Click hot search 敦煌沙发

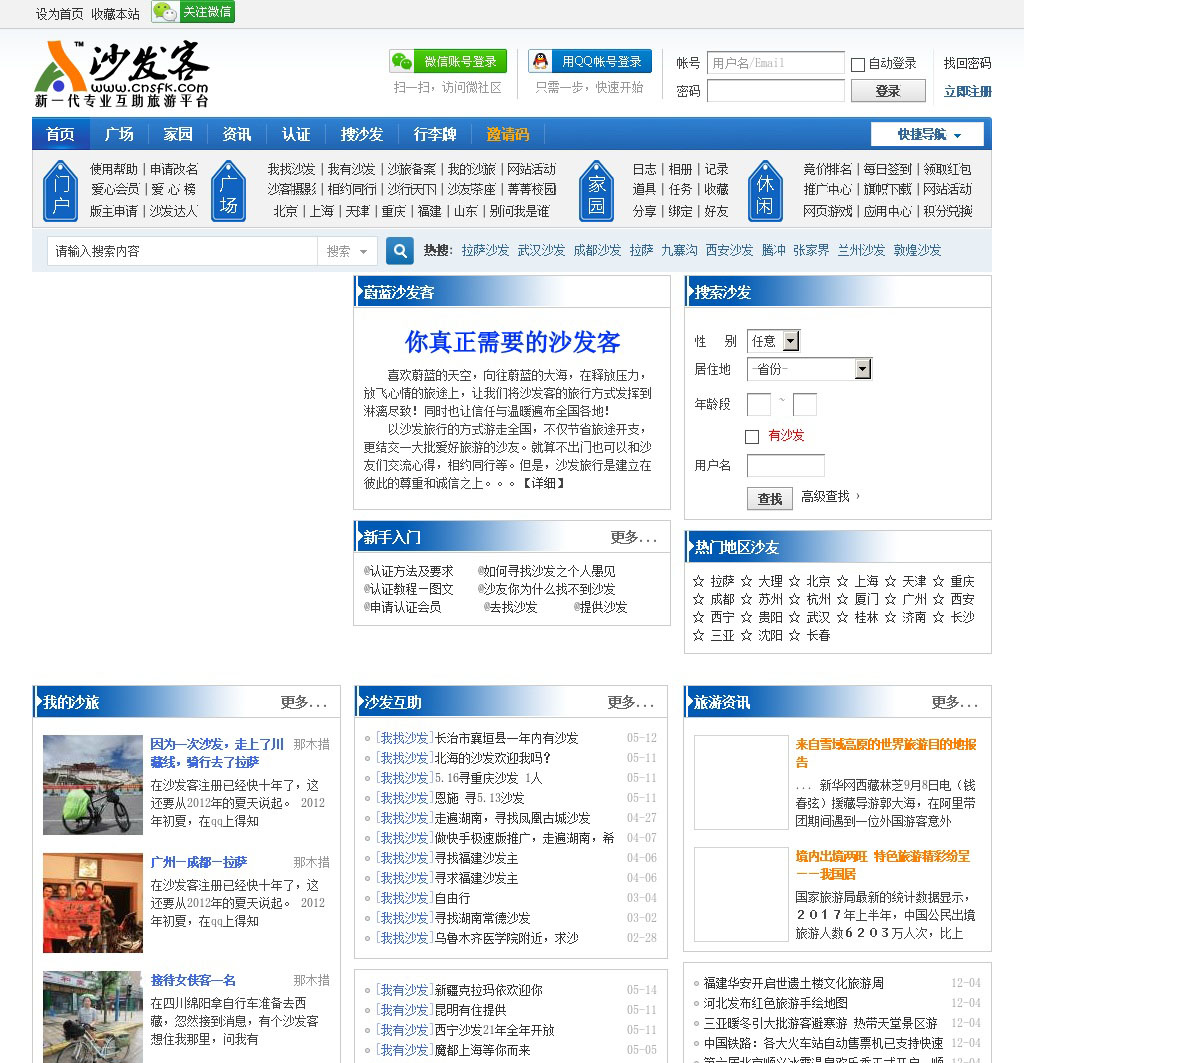click(918, 250)
